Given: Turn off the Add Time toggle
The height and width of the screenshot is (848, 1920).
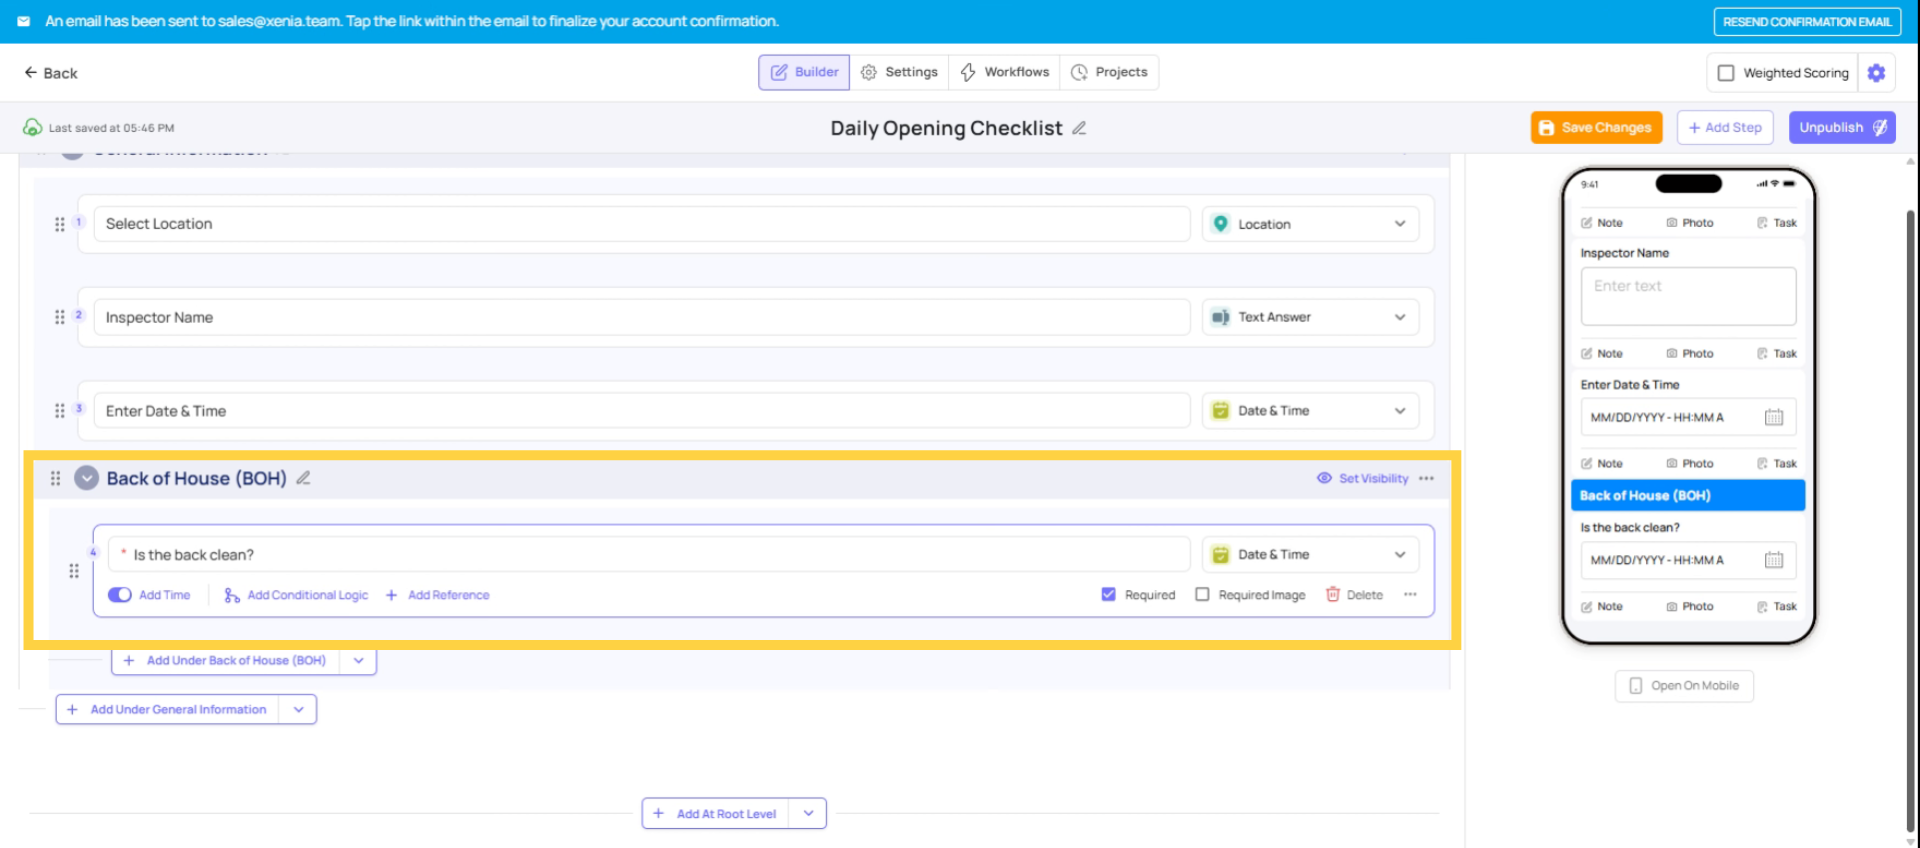Looking at the screenshot, I should pyautogui.click(x=120, y=595).
